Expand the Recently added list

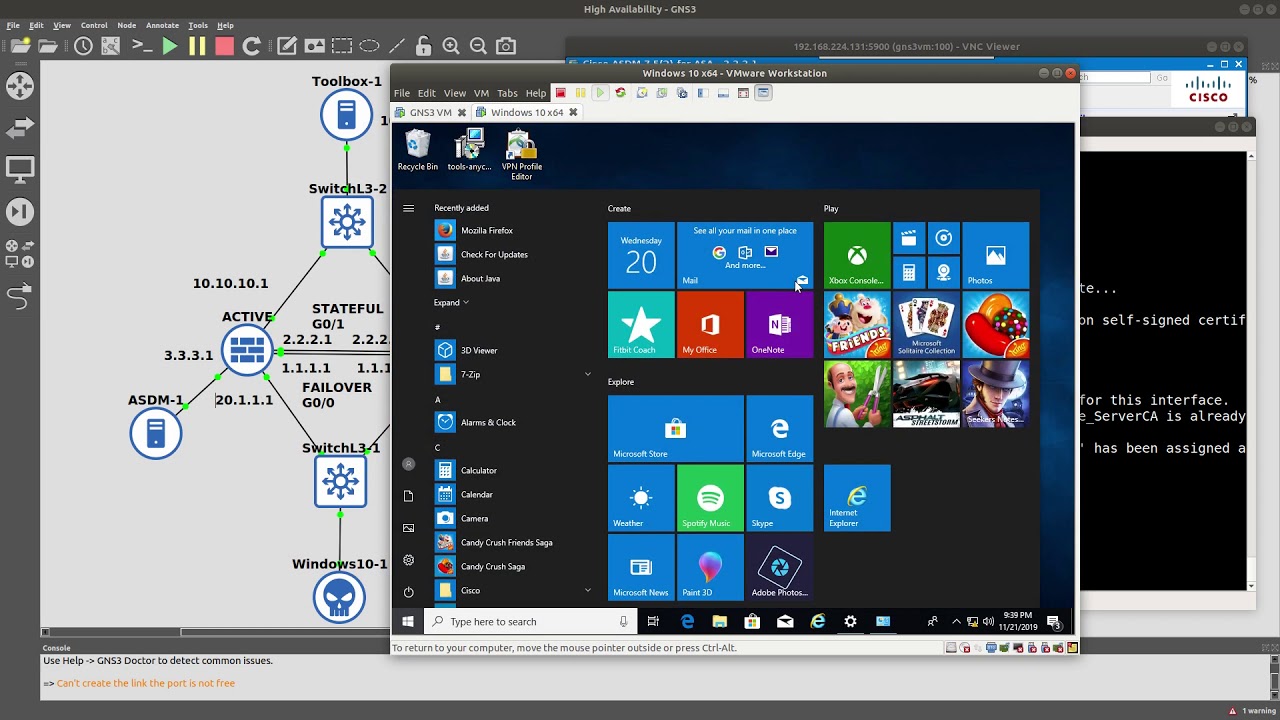451,302
